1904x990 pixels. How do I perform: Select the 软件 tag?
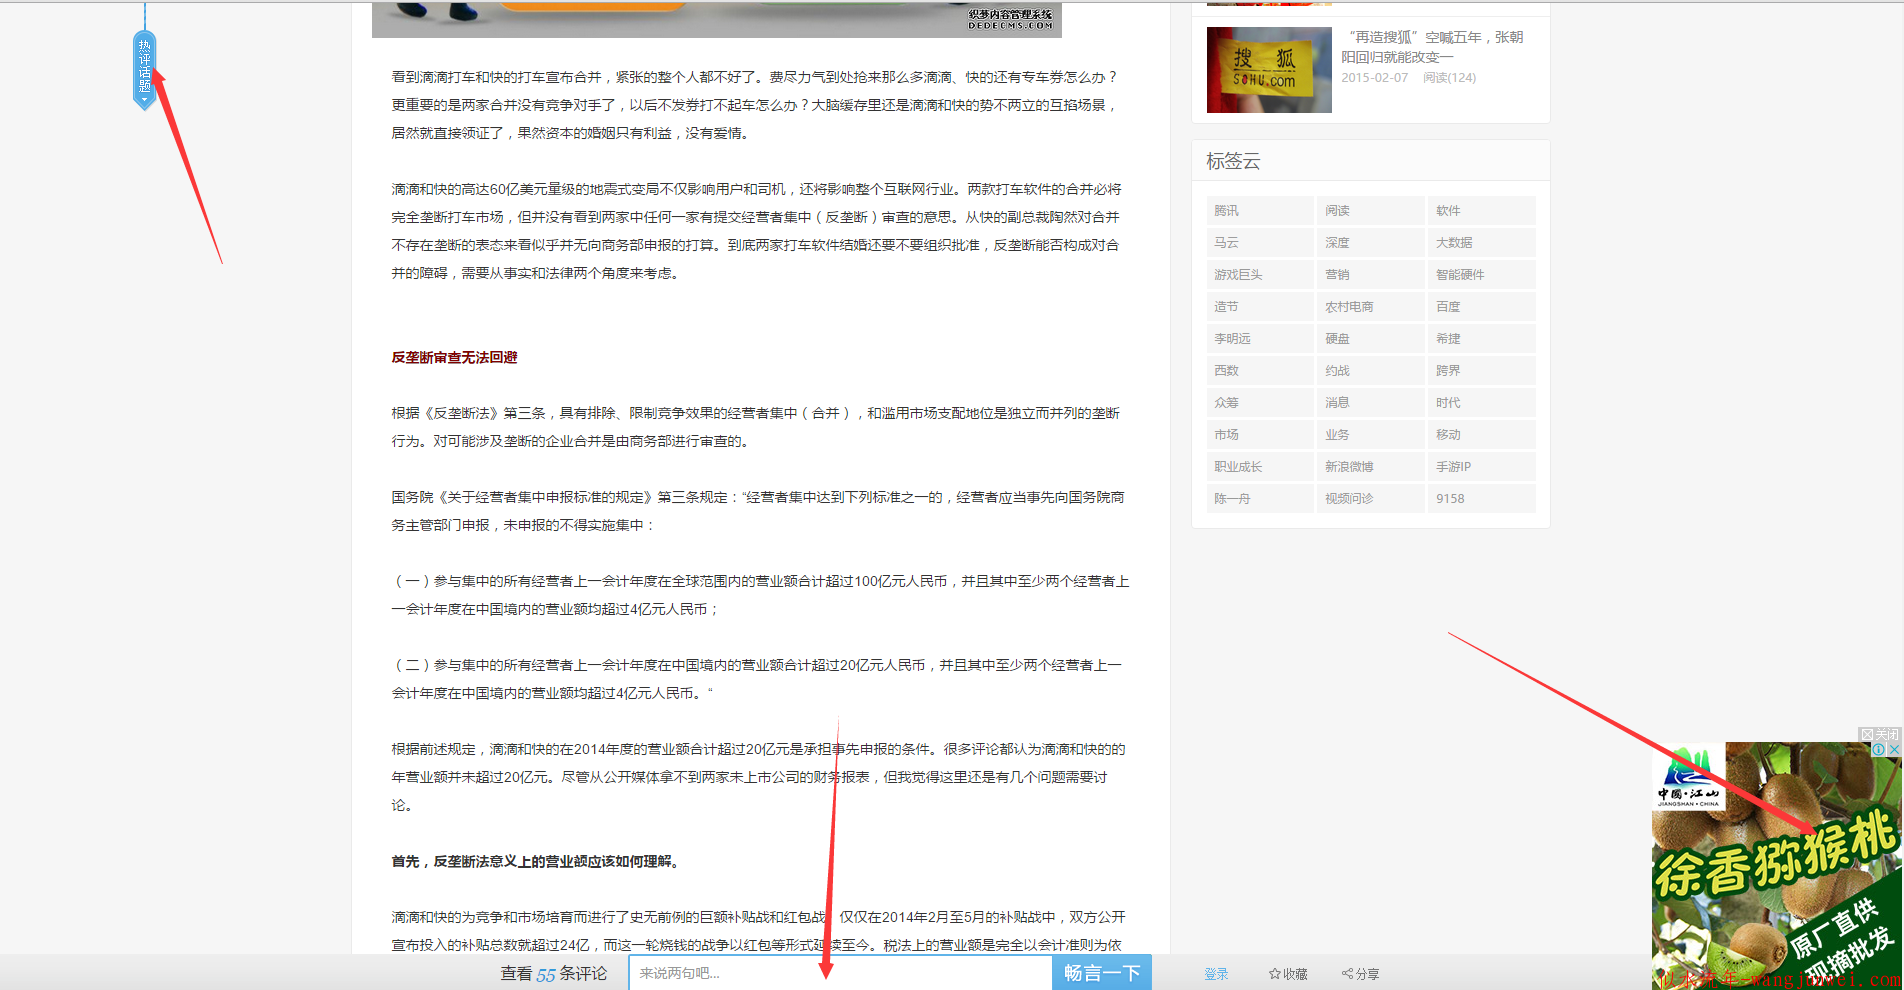1482,210
